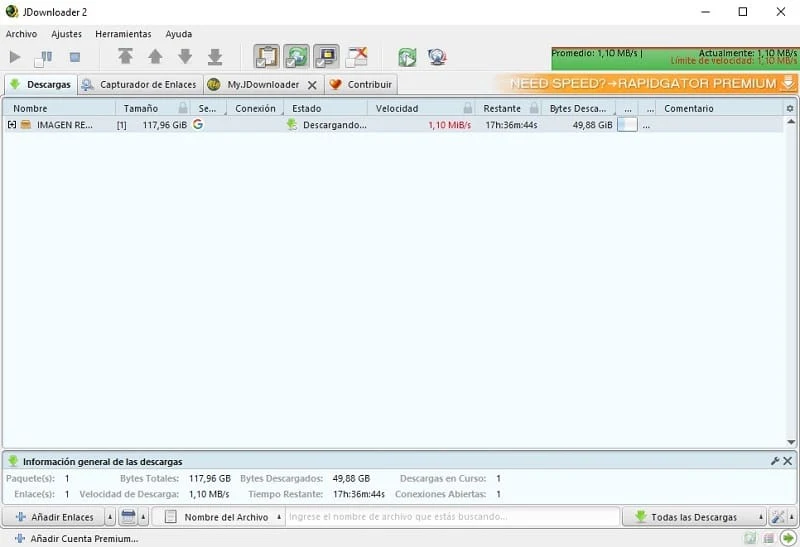800x547 pixels.
Task: Click the Descargando status icon
Action: pyautogui.click(x=291, y=125)
